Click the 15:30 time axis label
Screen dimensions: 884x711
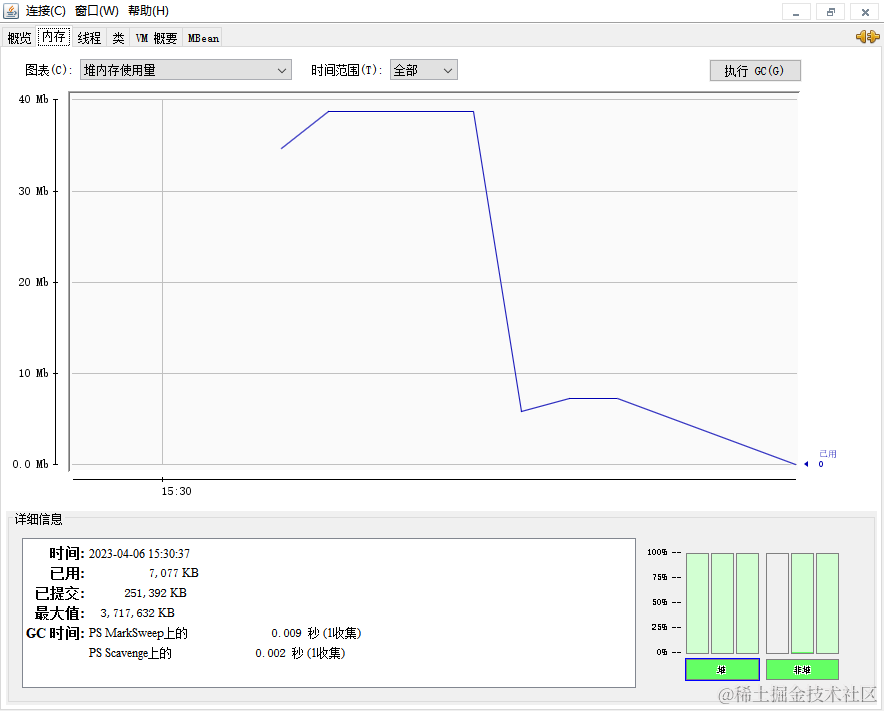click(x=176, y=491)
